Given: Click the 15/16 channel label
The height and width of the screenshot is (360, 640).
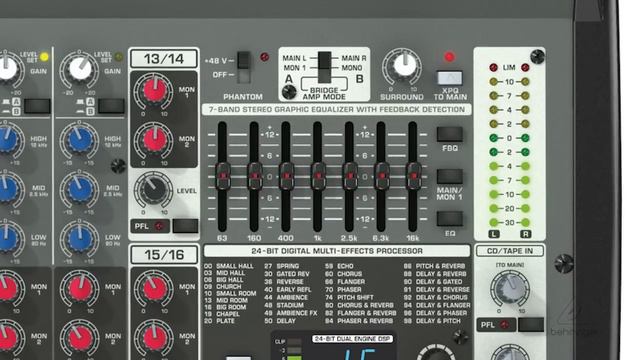Looking at the screenshot, I should tap(164, 255).
